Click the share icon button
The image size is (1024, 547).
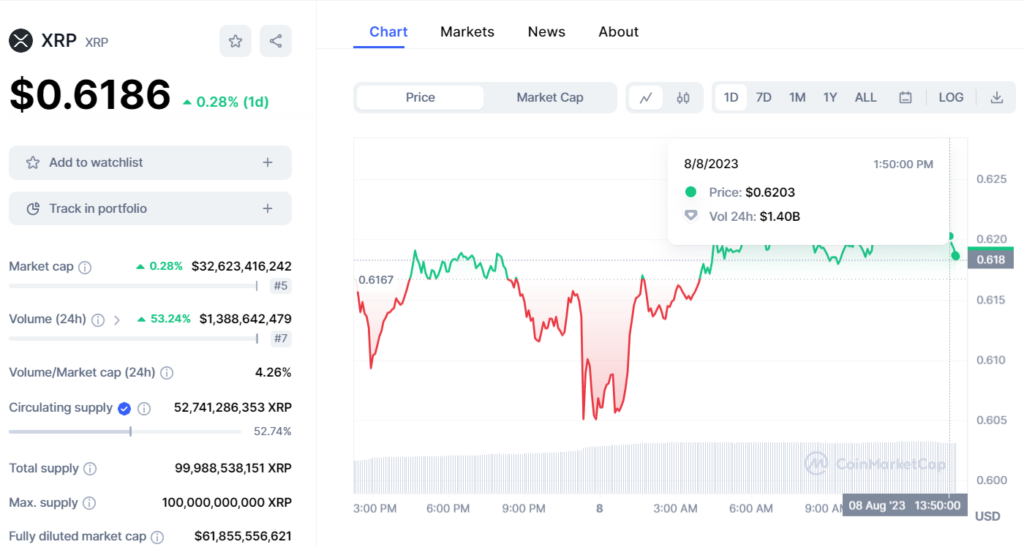pyautogui.click(x=276, y=41)
